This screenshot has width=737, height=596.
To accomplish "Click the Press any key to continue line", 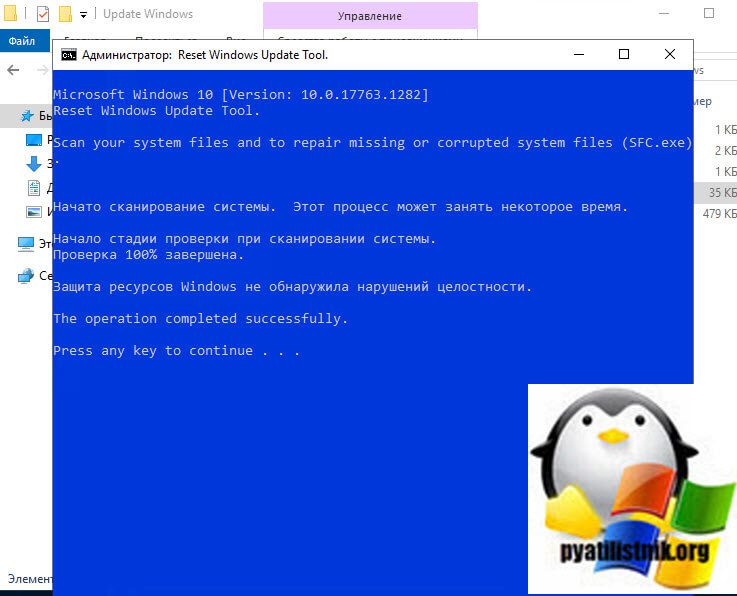I will [x=176, y=351].
